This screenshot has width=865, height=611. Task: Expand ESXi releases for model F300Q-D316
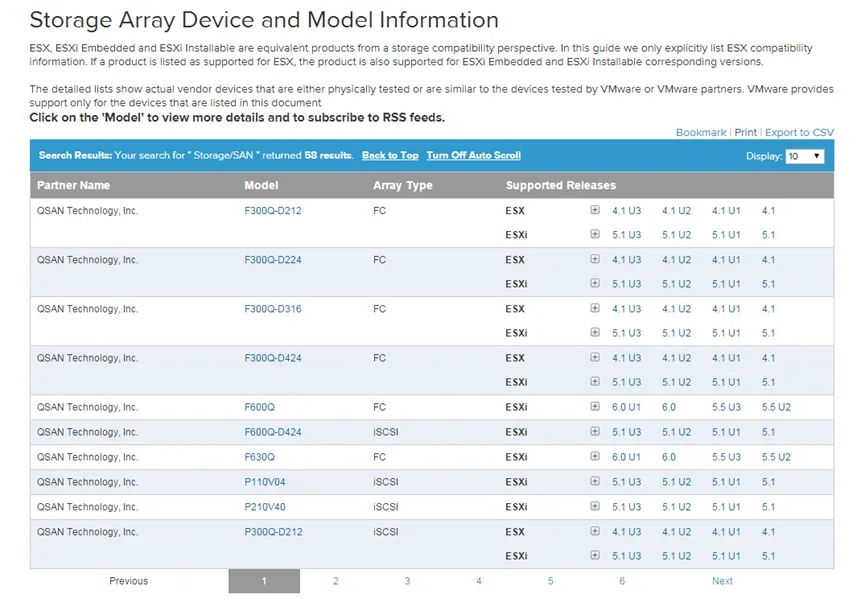[x=595, y=333]
